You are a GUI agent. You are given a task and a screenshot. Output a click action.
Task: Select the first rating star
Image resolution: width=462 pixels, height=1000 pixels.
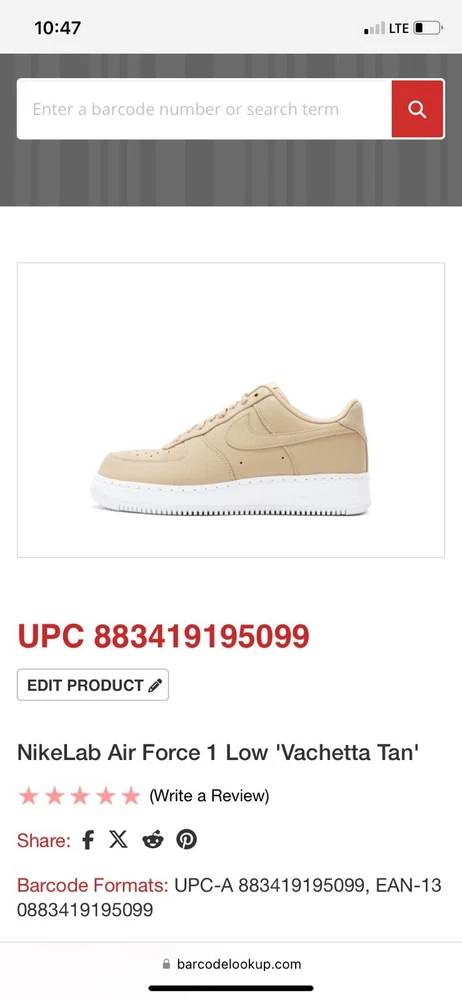[28, 795]
